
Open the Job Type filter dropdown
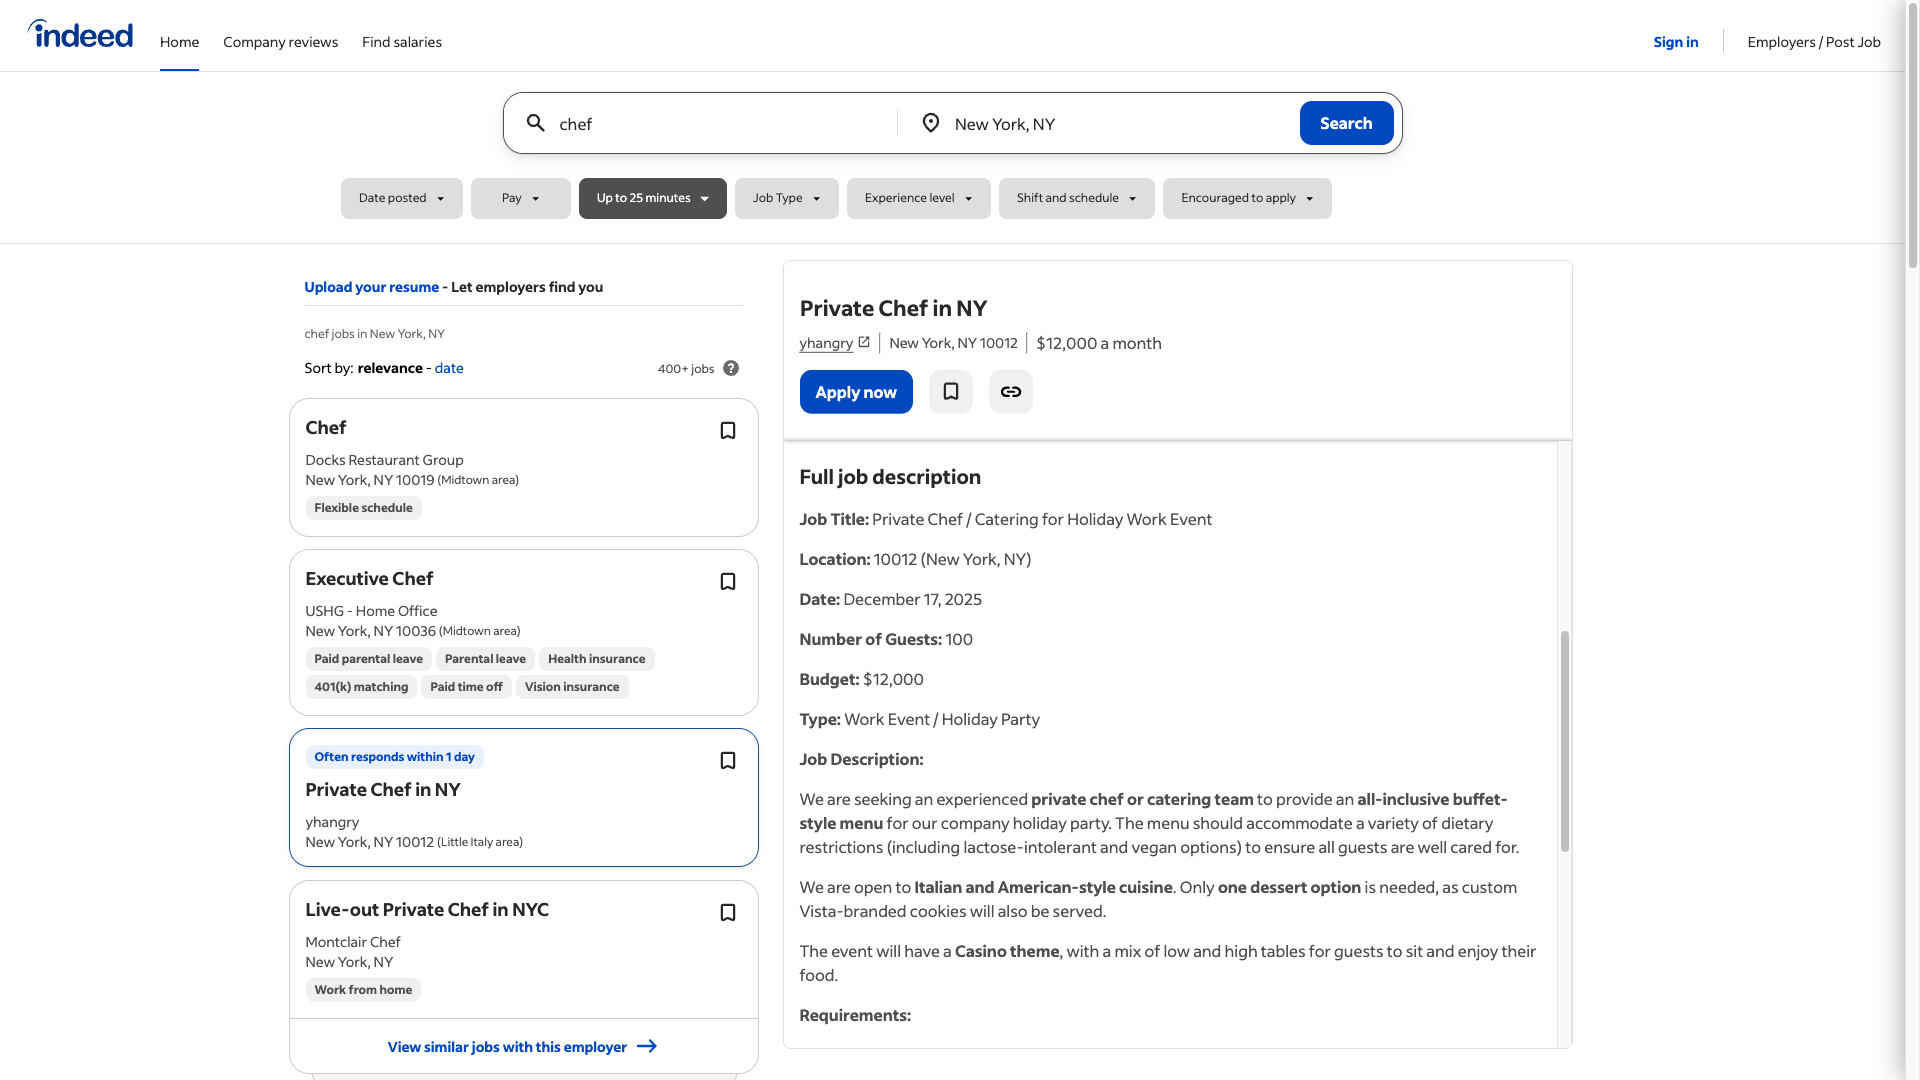click(x=786, y=198)
